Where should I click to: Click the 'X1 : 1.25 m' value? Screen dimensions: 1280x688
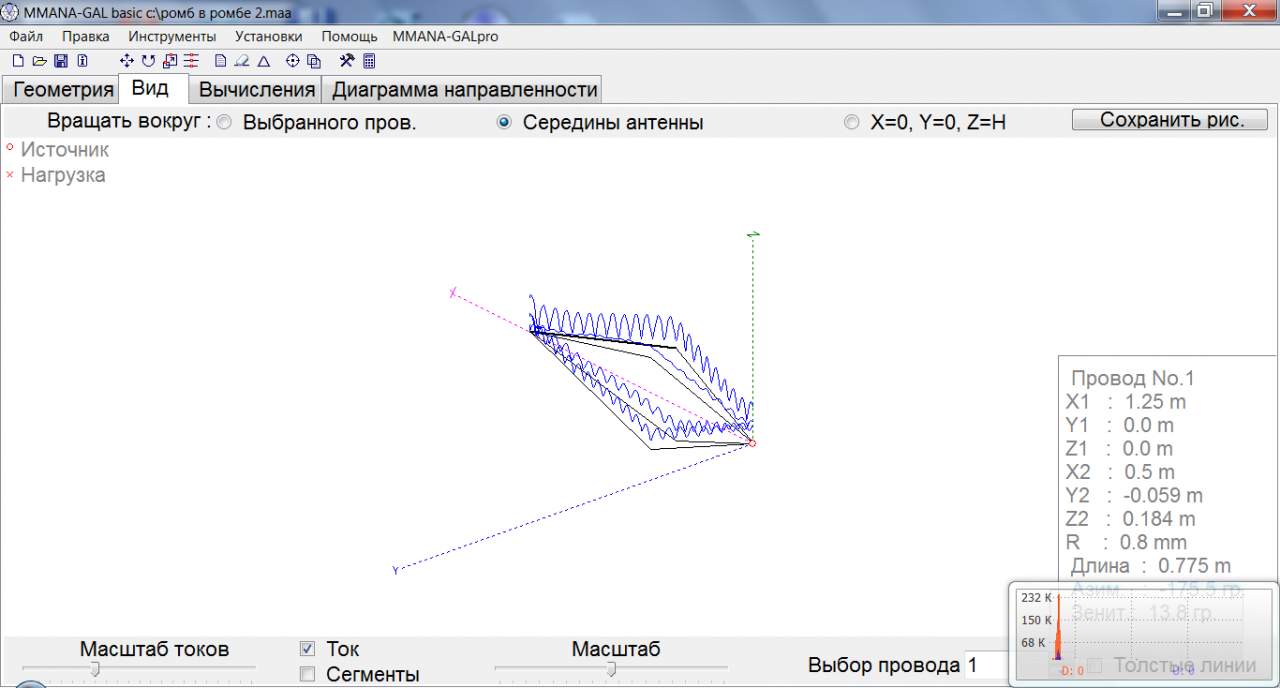click(1126, 402)
